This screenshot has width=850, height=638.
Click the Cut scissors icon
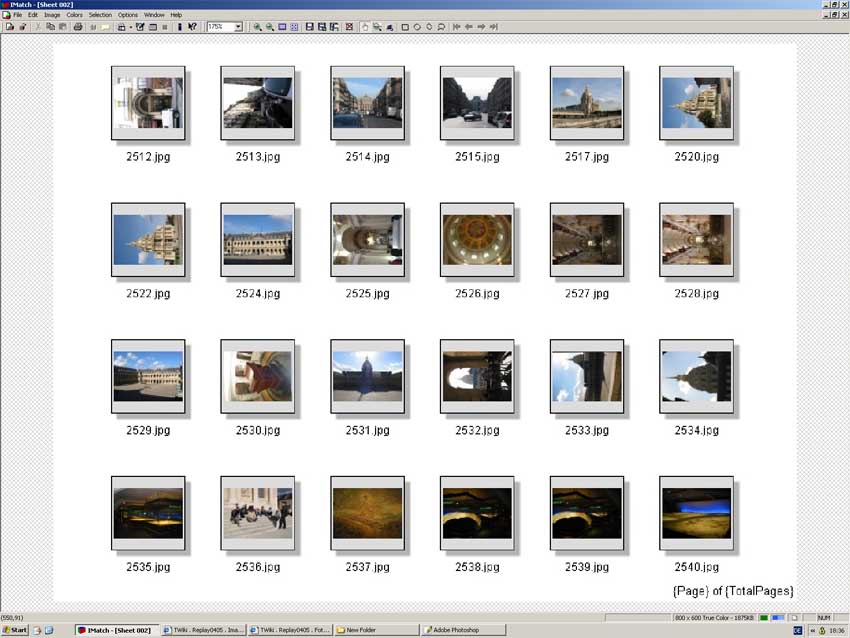38,27
